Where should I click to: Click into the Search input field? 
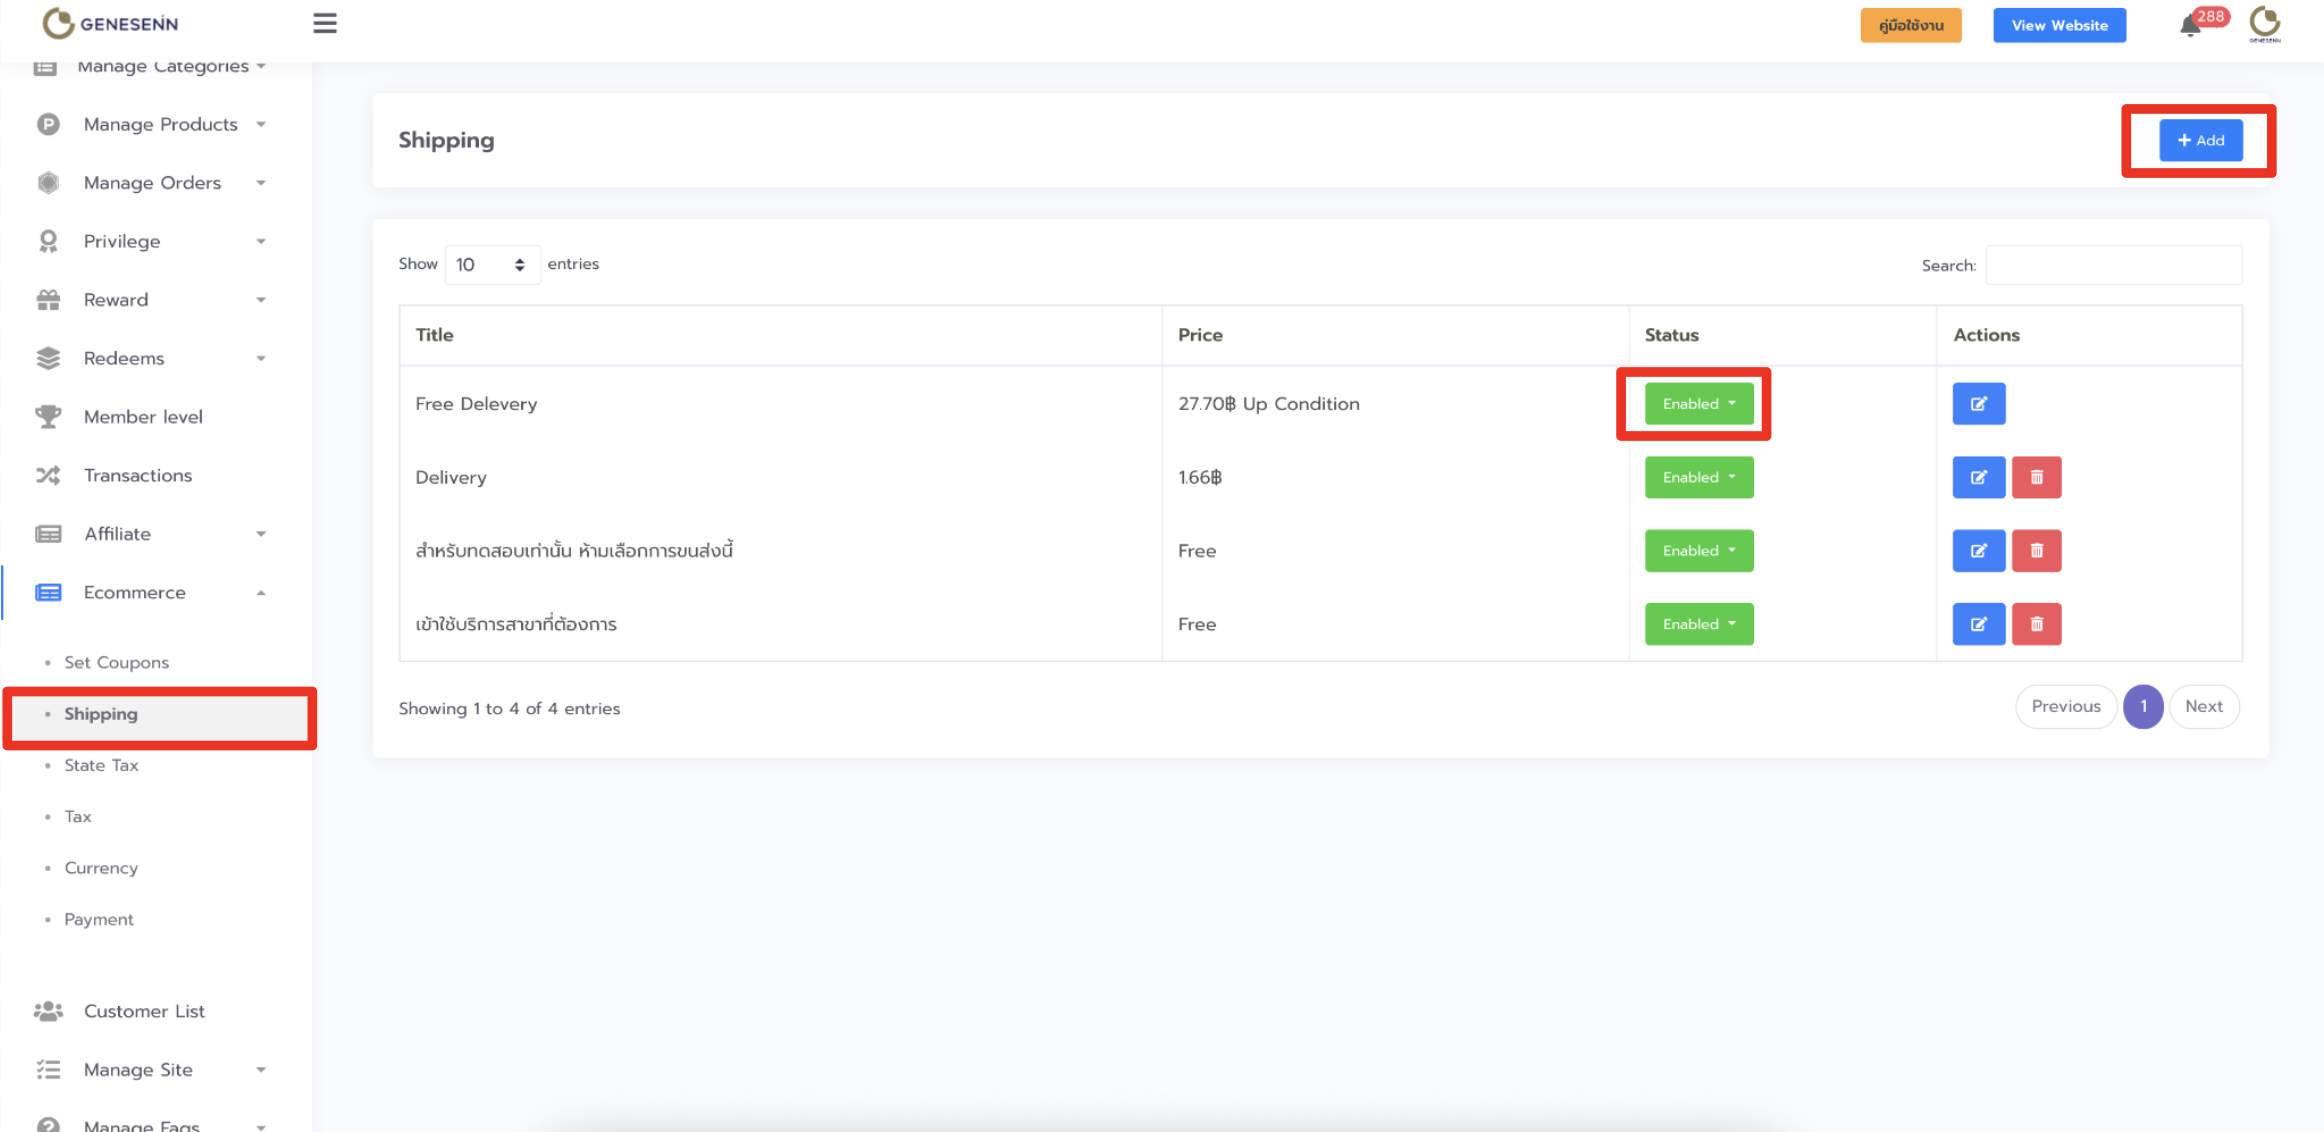(2113, 265)
